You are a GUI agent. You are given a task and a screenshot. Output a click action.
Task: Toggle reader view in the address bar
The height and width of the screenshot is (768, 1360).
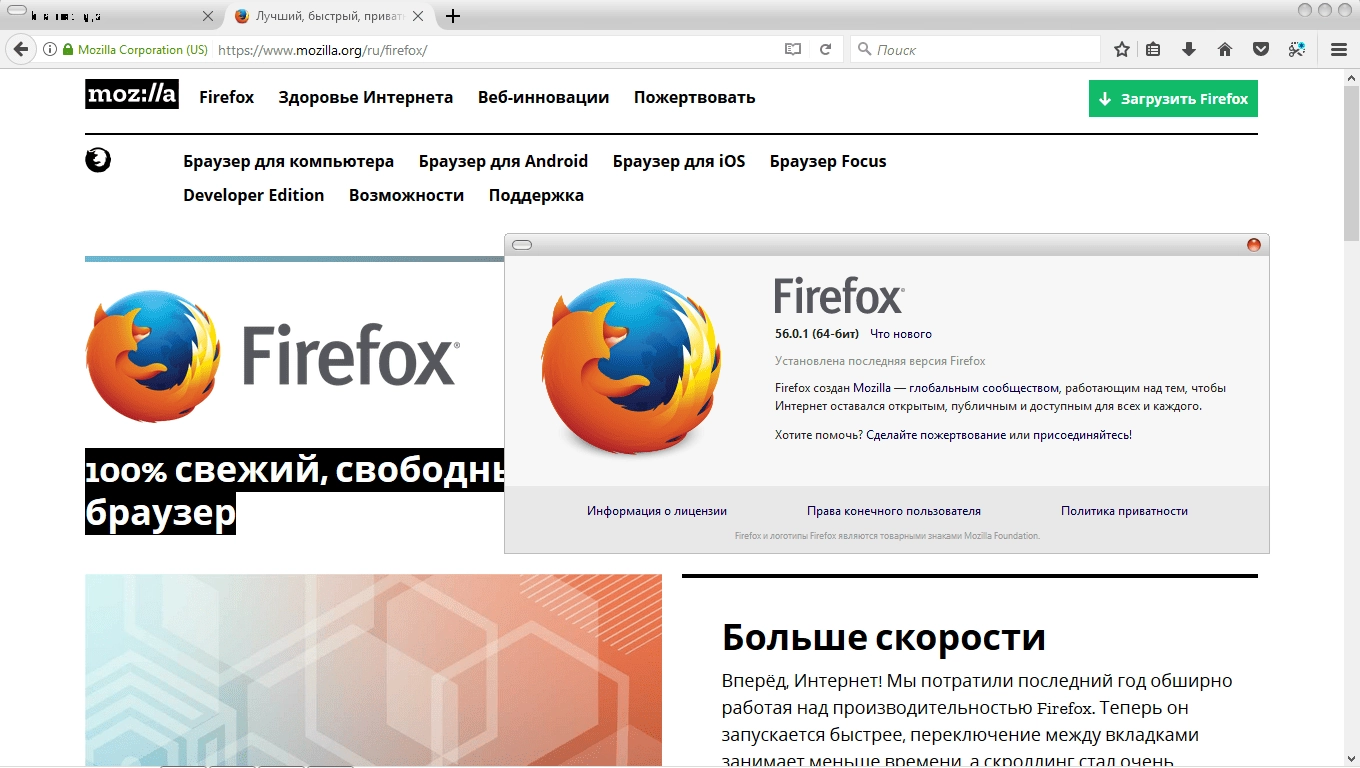(x=793, y=49)
